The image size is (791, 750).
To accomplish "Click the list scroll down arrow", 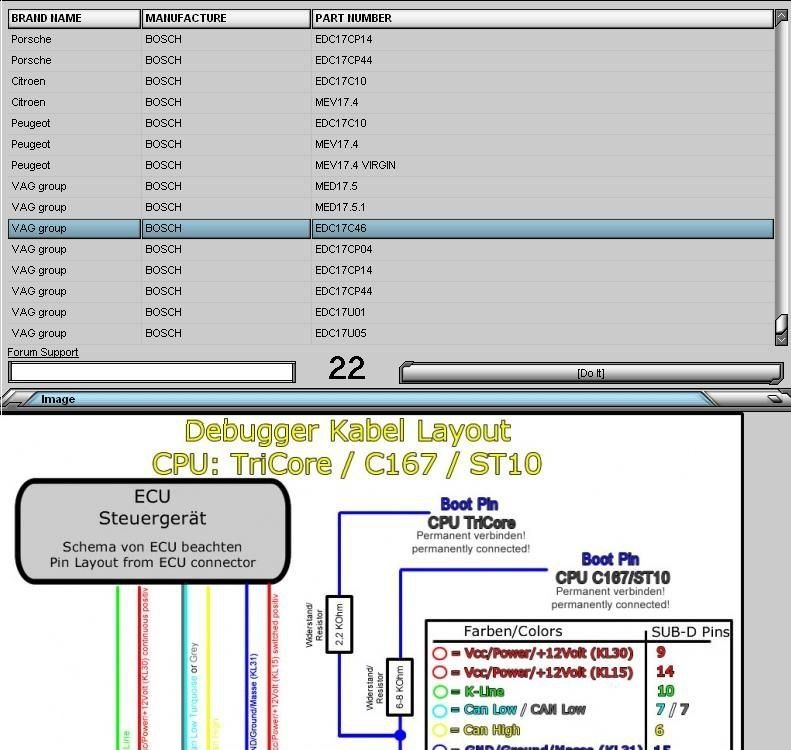I will pos(781,339).
